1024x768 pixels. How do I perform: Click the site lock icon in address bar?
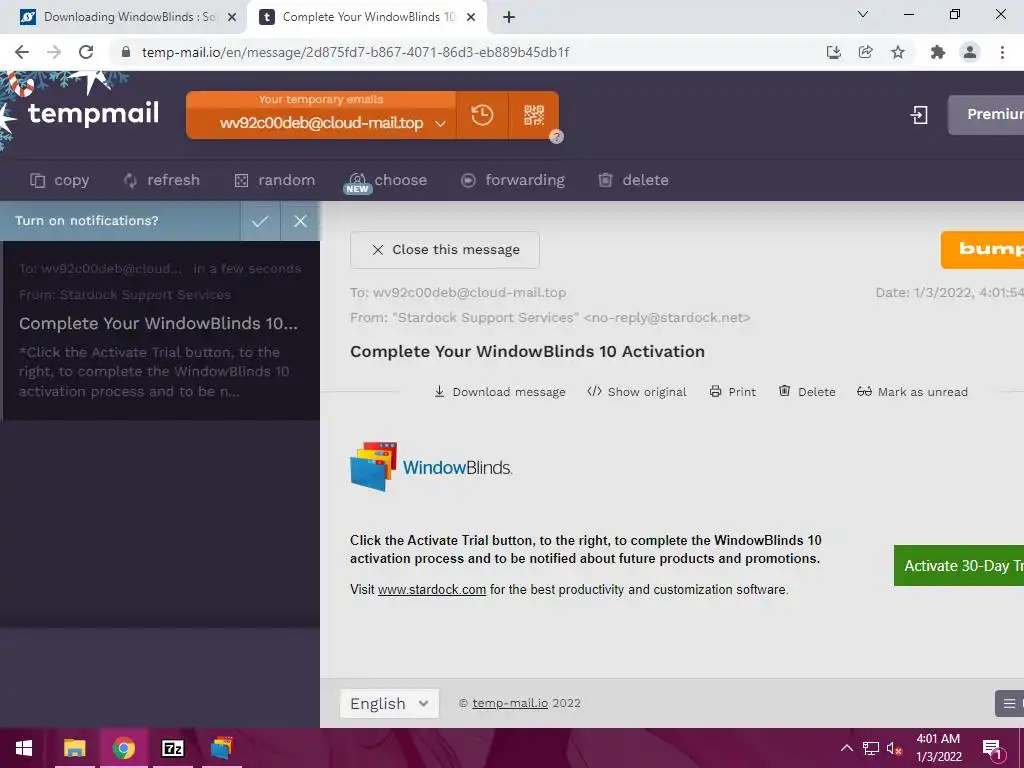click(126, 52)
